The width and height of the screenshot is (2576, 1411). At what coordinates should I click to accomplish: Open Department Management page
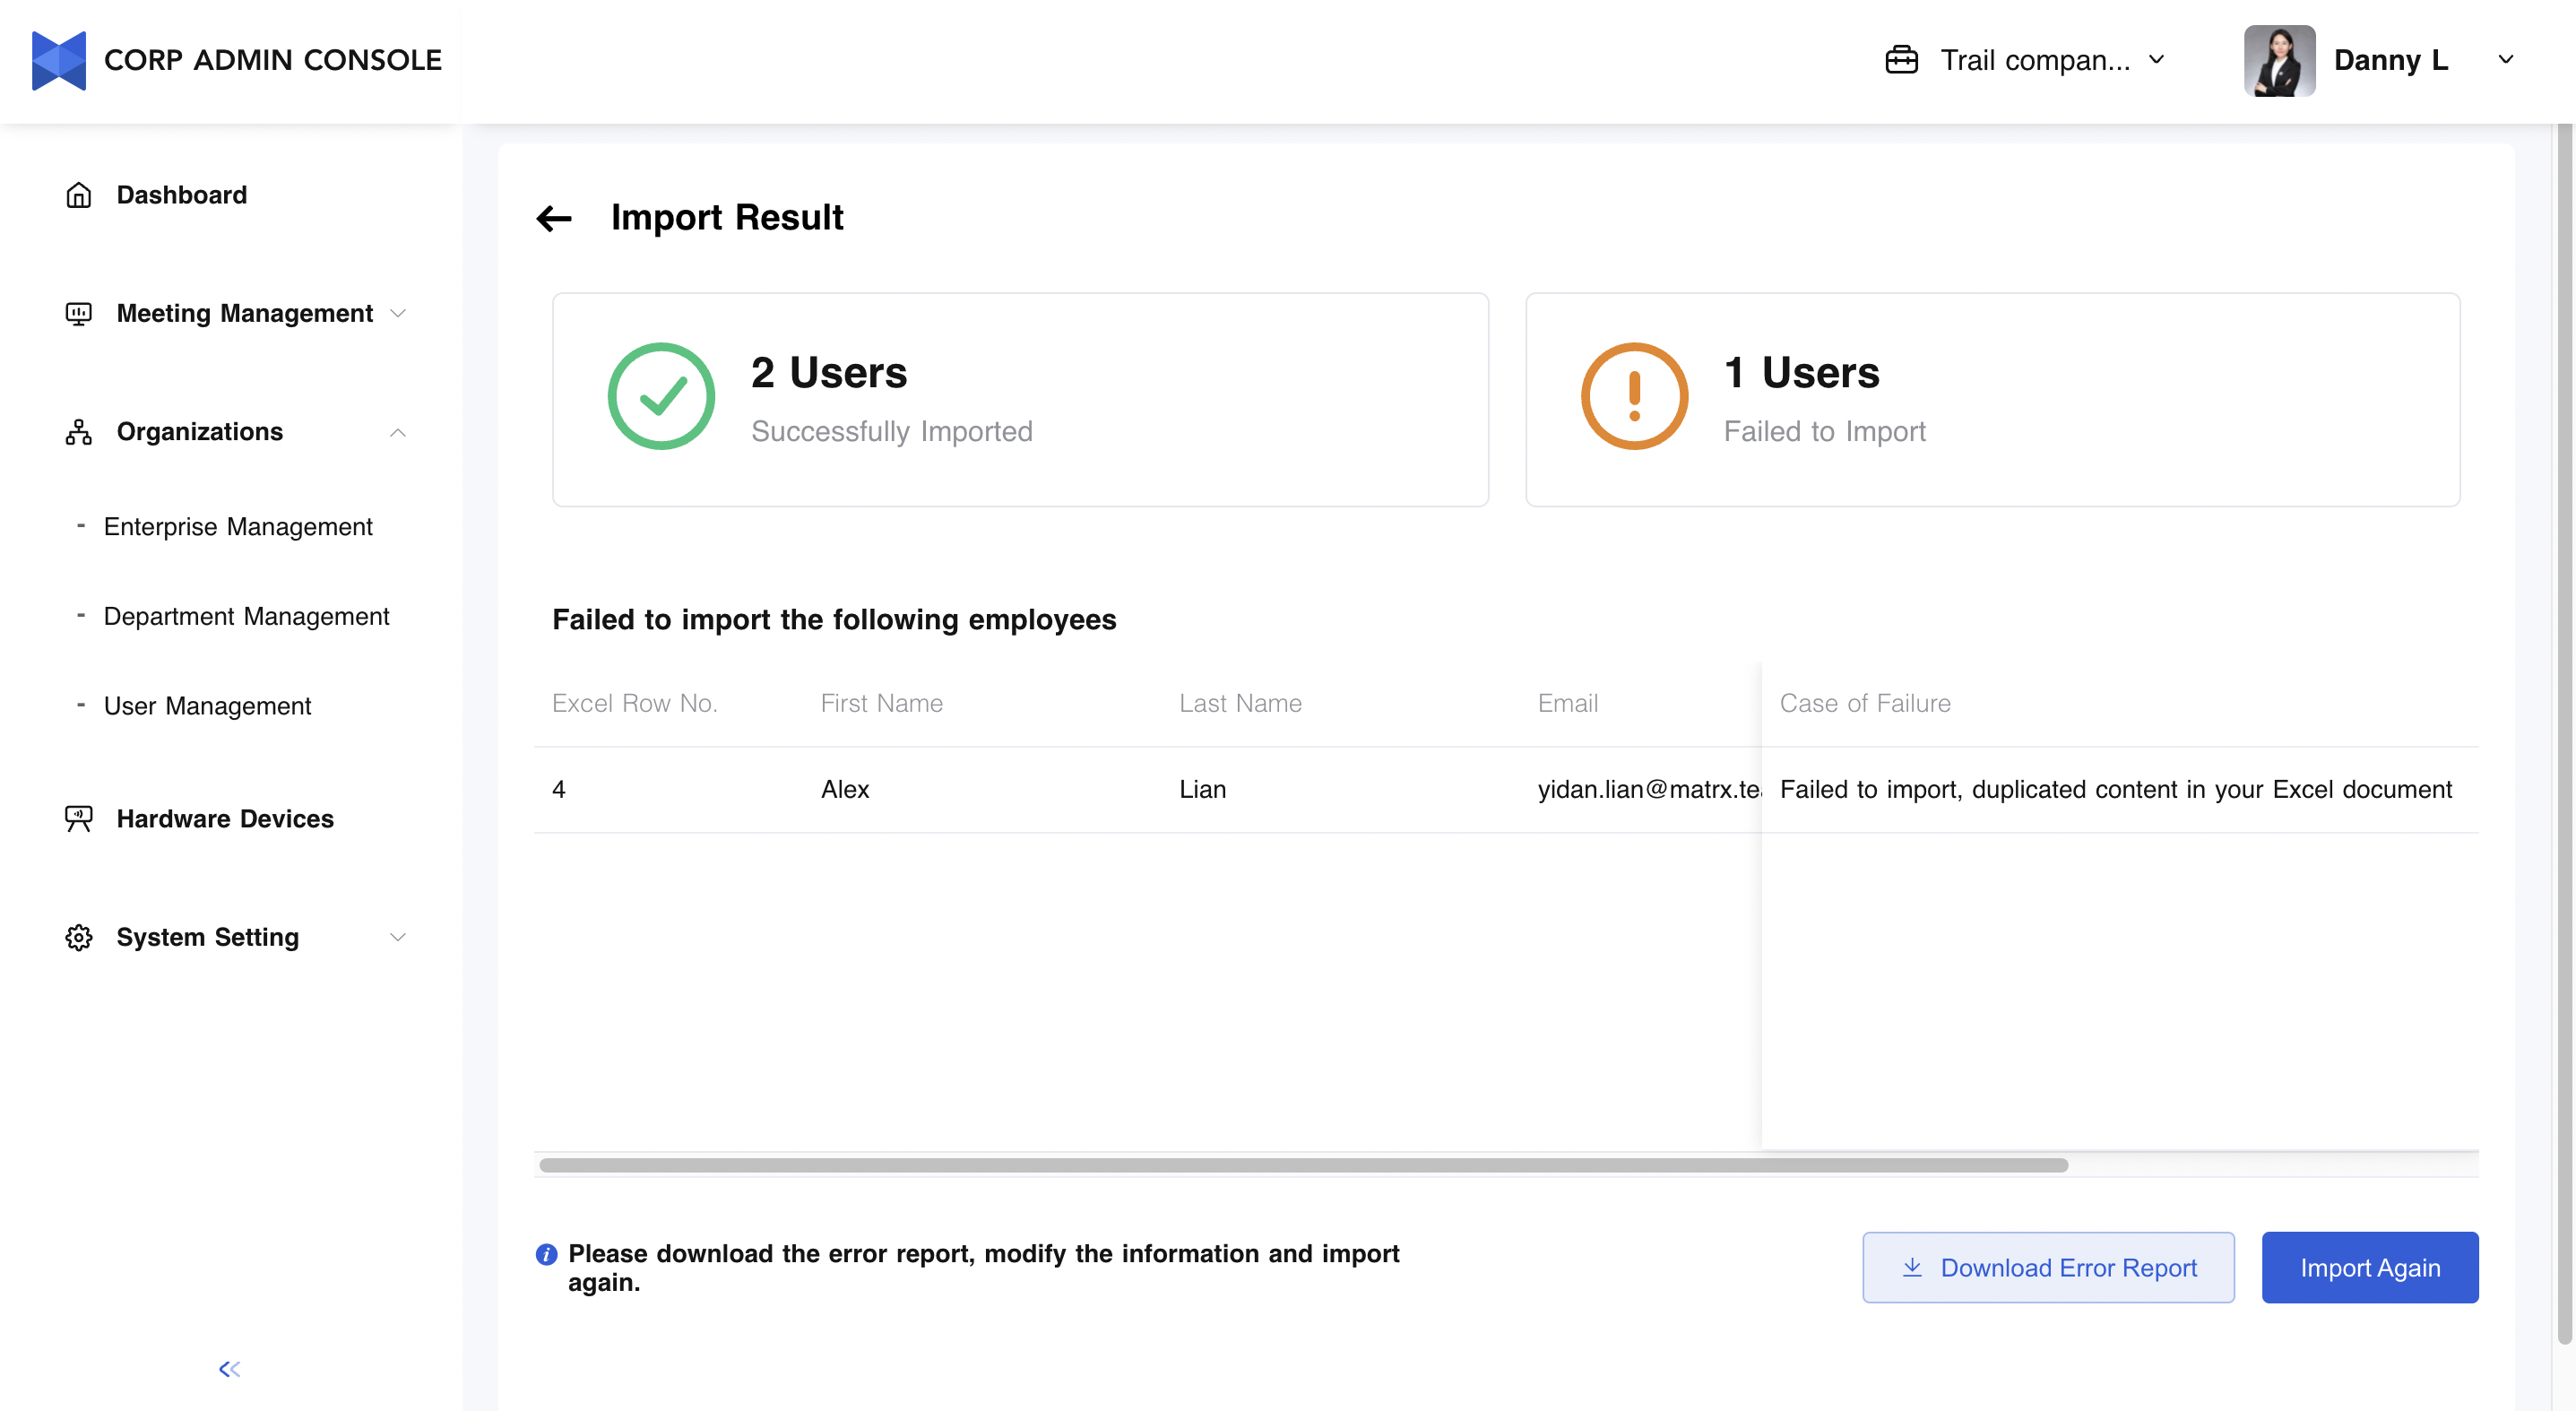tap(246, 616)
